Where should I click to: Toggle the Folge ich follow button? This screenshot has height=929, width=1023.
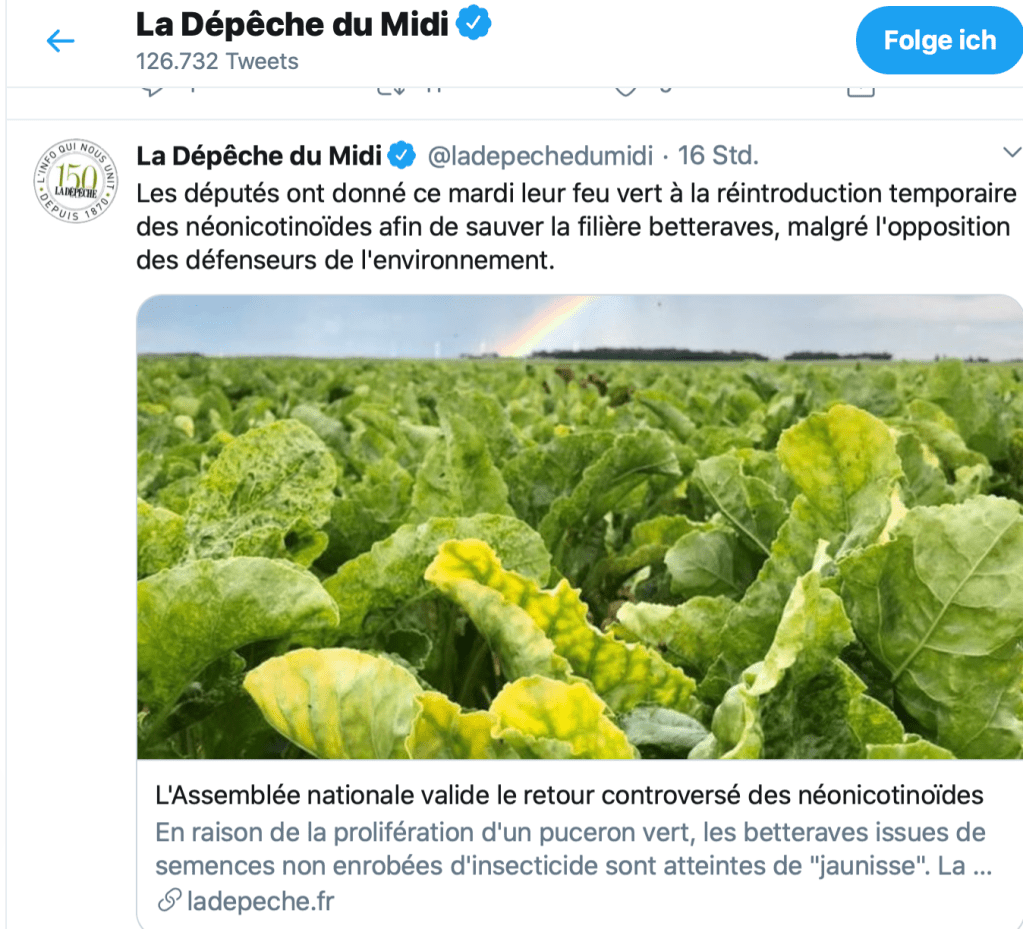[938, 41]
